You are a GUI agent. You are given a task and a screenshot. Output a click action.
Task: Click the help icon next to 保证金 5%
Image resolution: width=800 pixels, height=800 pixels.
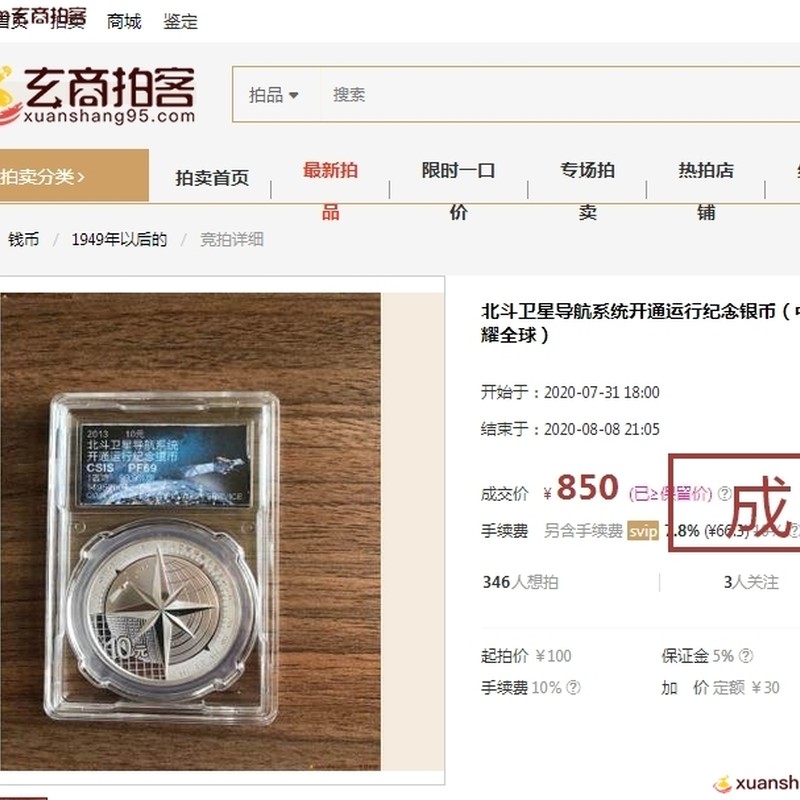pyautogui.click(x=745, y=656)
